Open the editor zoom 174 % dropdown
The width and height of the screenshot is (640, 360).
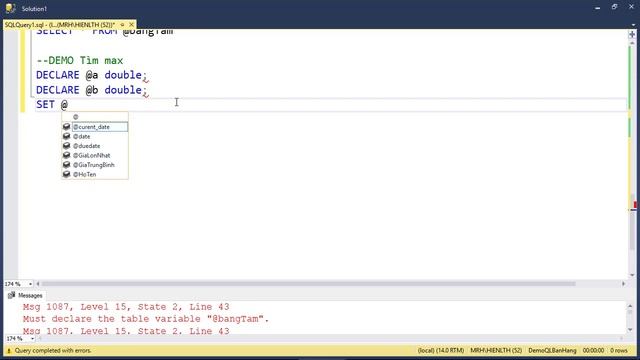pyautogui.click(x=30, y=284)
